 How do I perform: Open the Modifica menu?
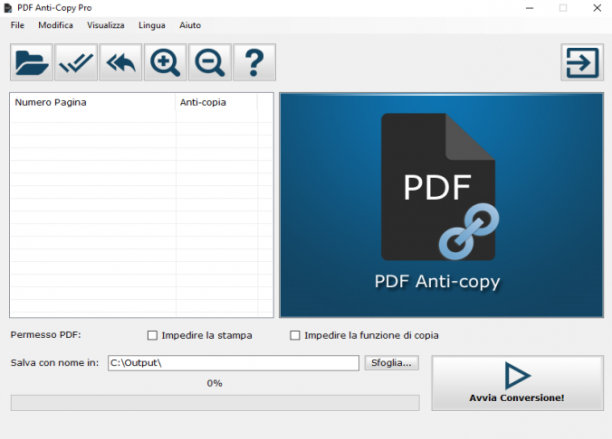click(x=55, y=25)
